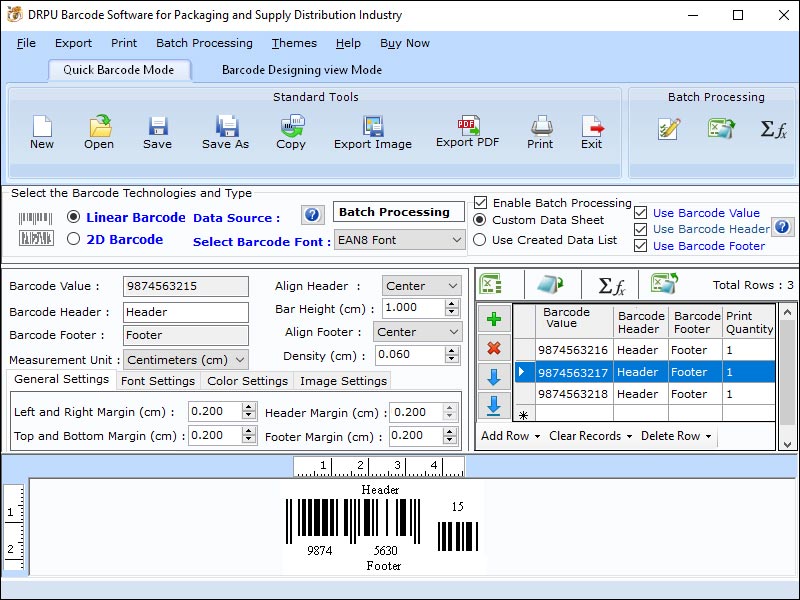
Task: Enable the Use Barcode Value checkbox
Action: pyautogui.click(x=640, y=212)
